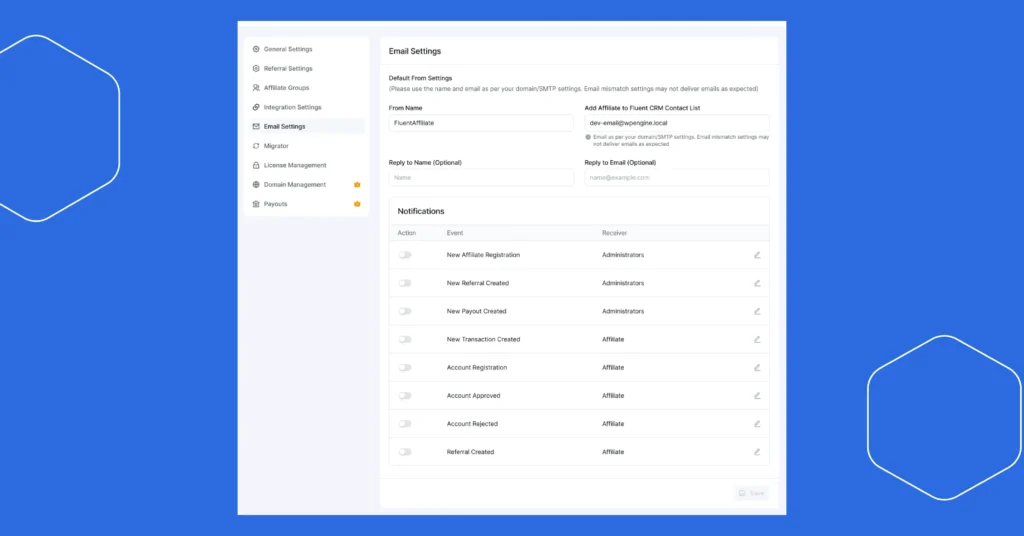Click the Migrator refresh icon
Screen dimensions: 1024x536
pos(256,146)
